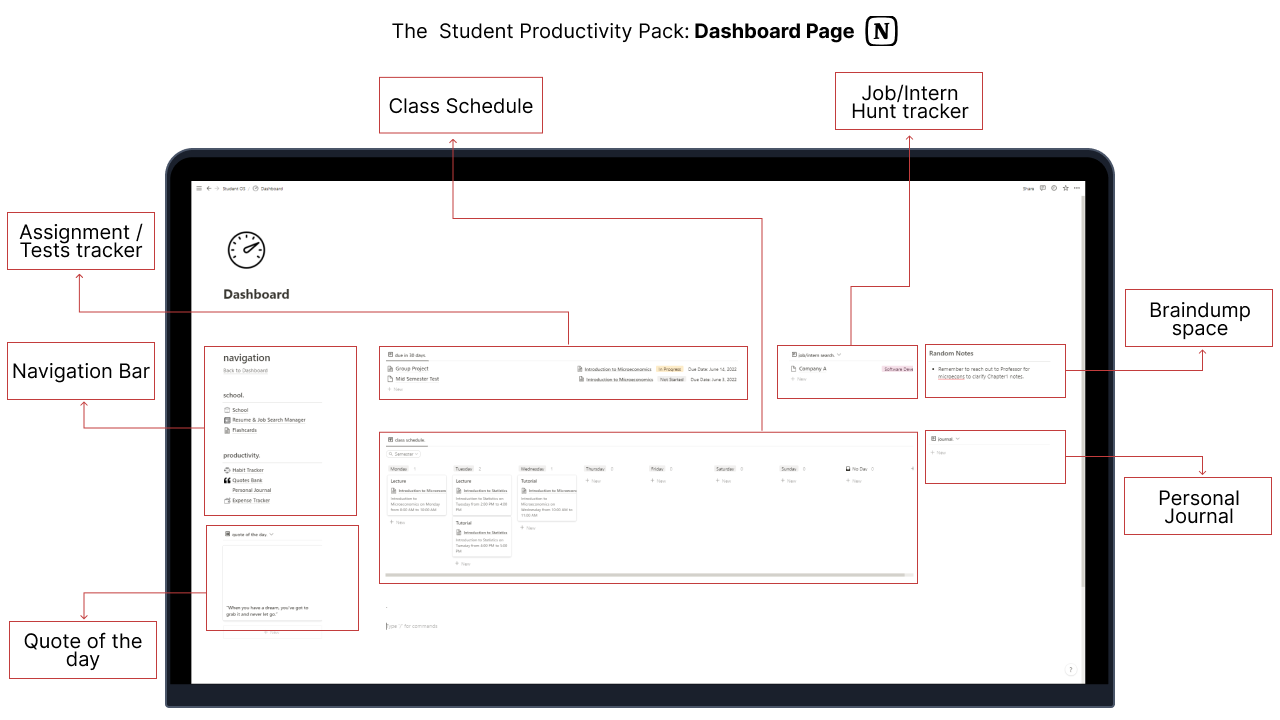The width and height of the screenshot is (1280, 720).
Task: Click Dashboard in the breadcrumb trail
Action: tap(271, 188)
